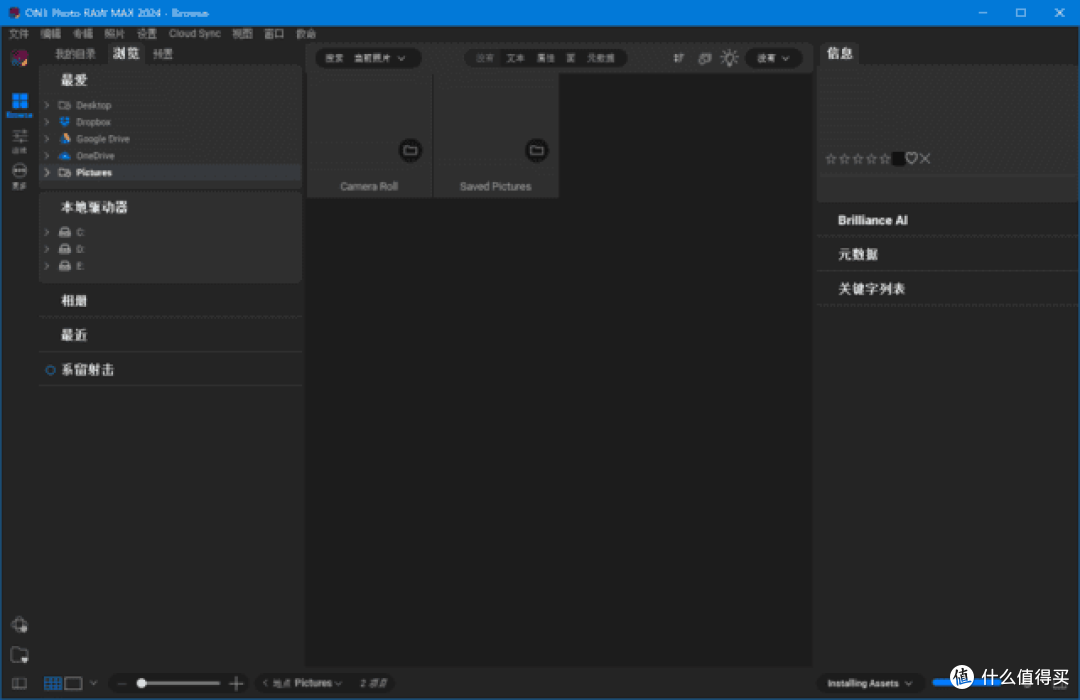Open the Saved Pictures folder thumbnail

pyautogui.click(x=496, y=136)
